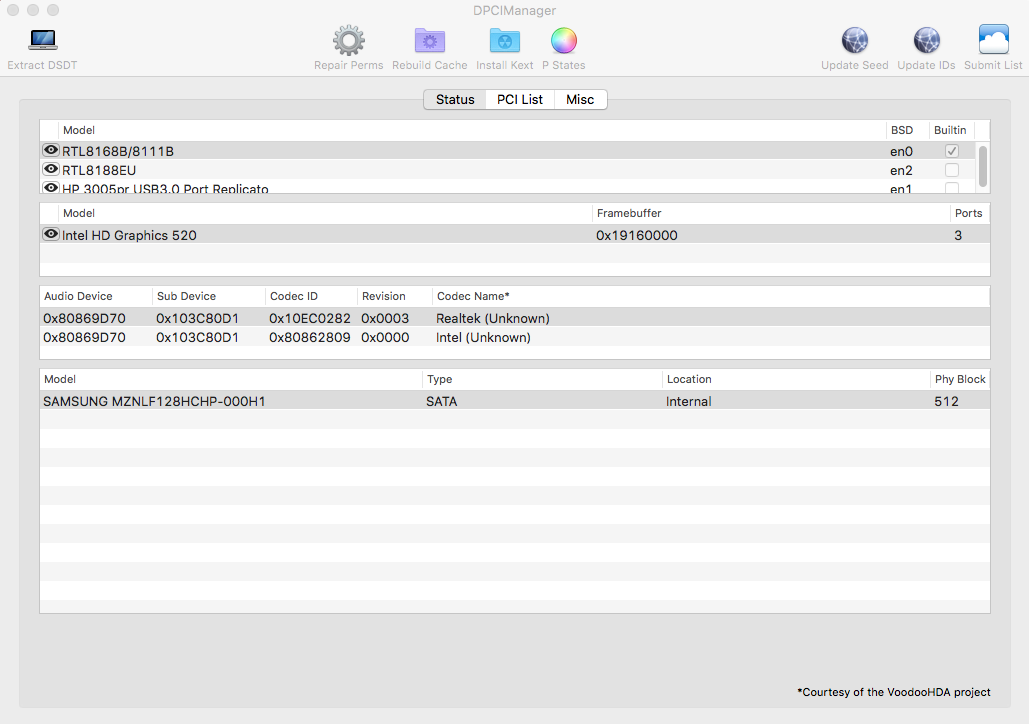
Task: Switch to the PCI List tab
Action: coord(520,100)
